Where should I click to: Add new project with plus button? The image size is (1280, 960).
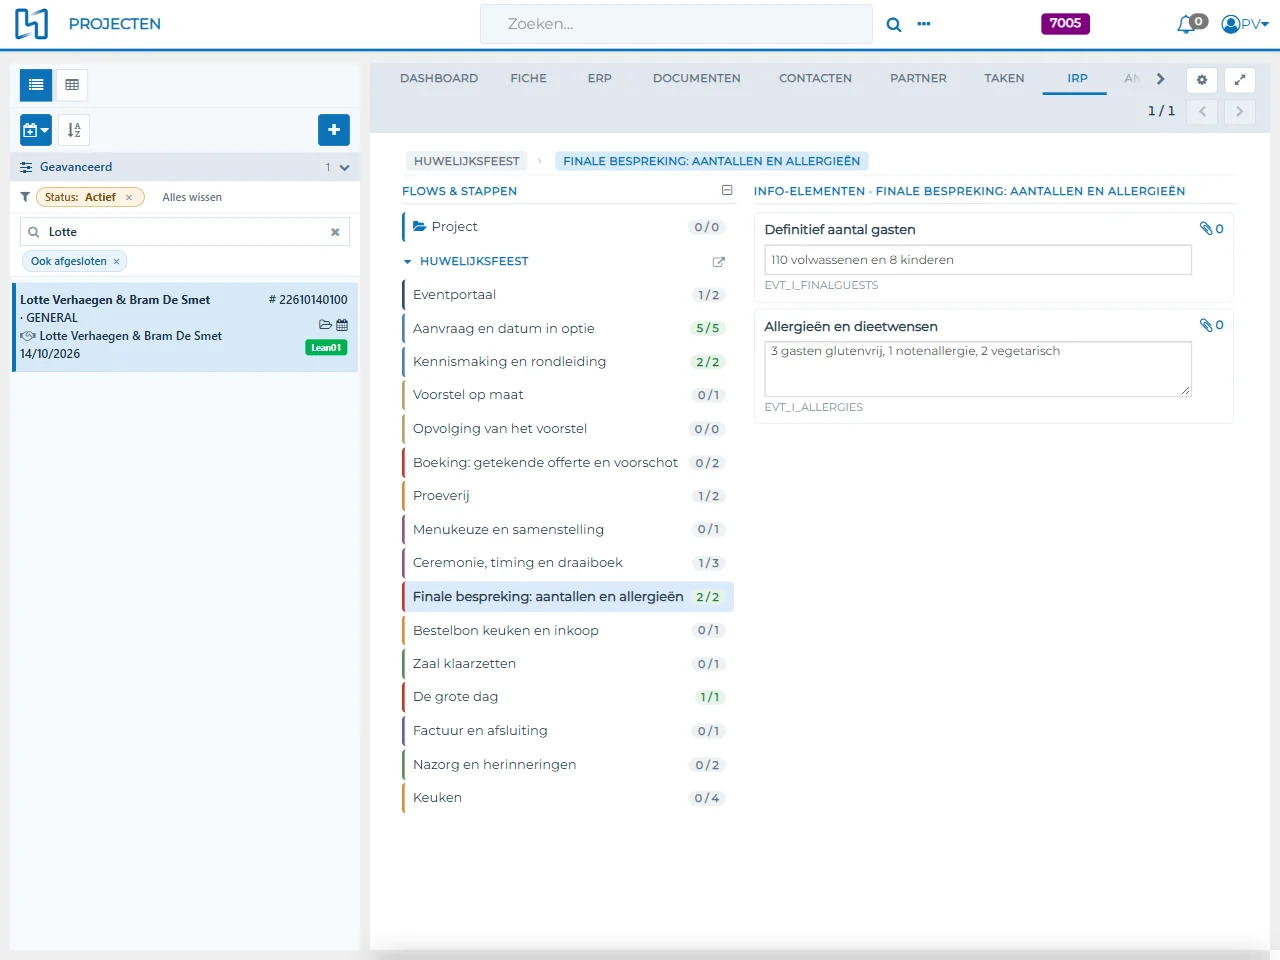(334, 130)
